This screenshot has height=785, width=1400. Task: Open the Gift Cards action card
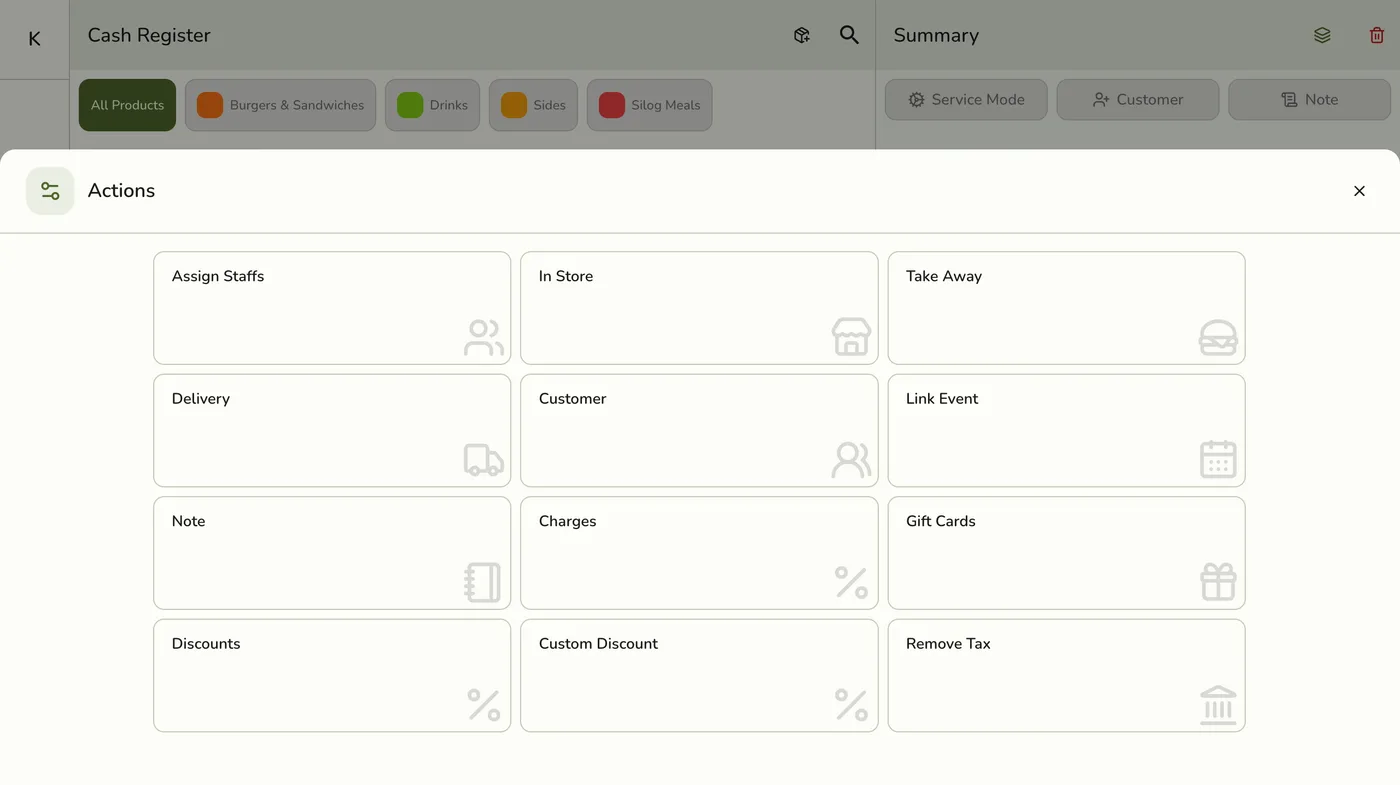click(x=1066, y=553)
